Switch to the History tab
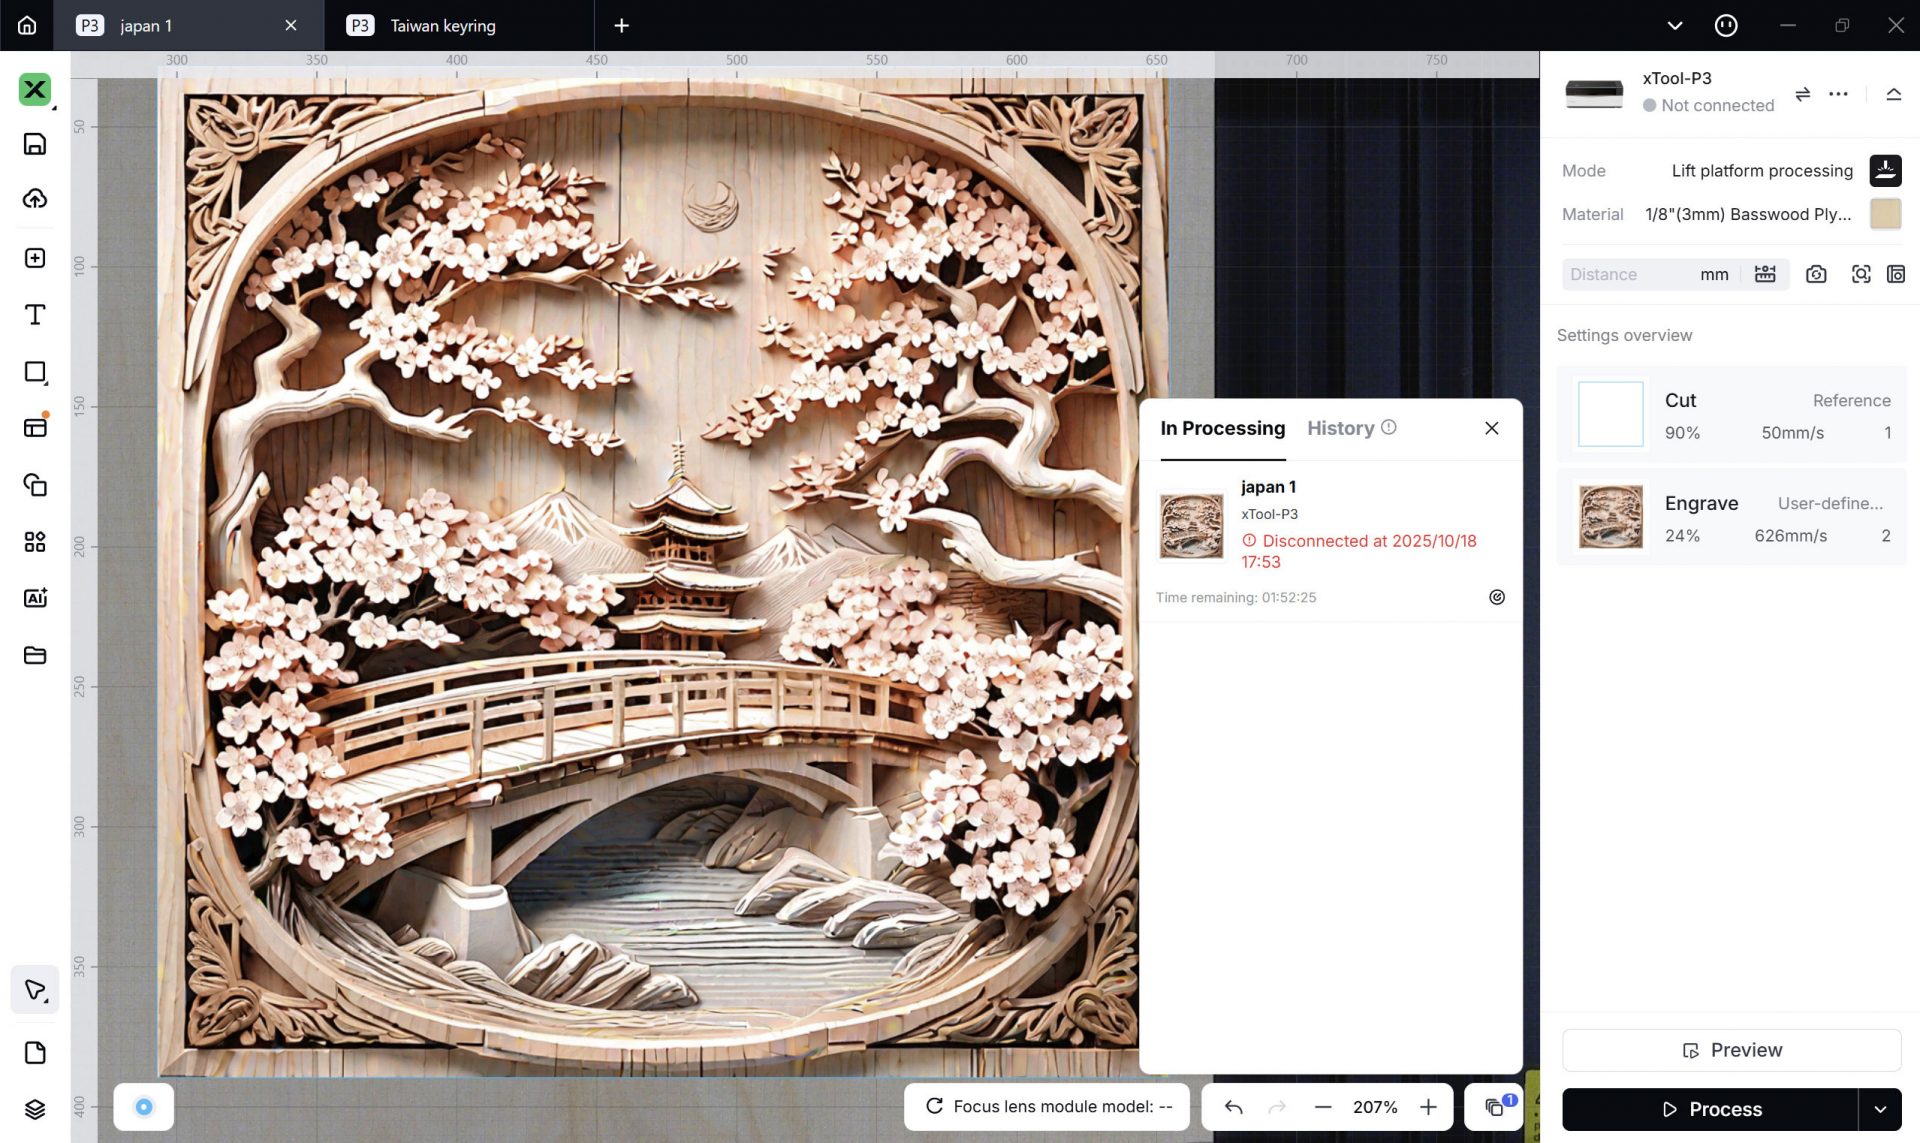 pyautogui.click(x=1340, y=428)
